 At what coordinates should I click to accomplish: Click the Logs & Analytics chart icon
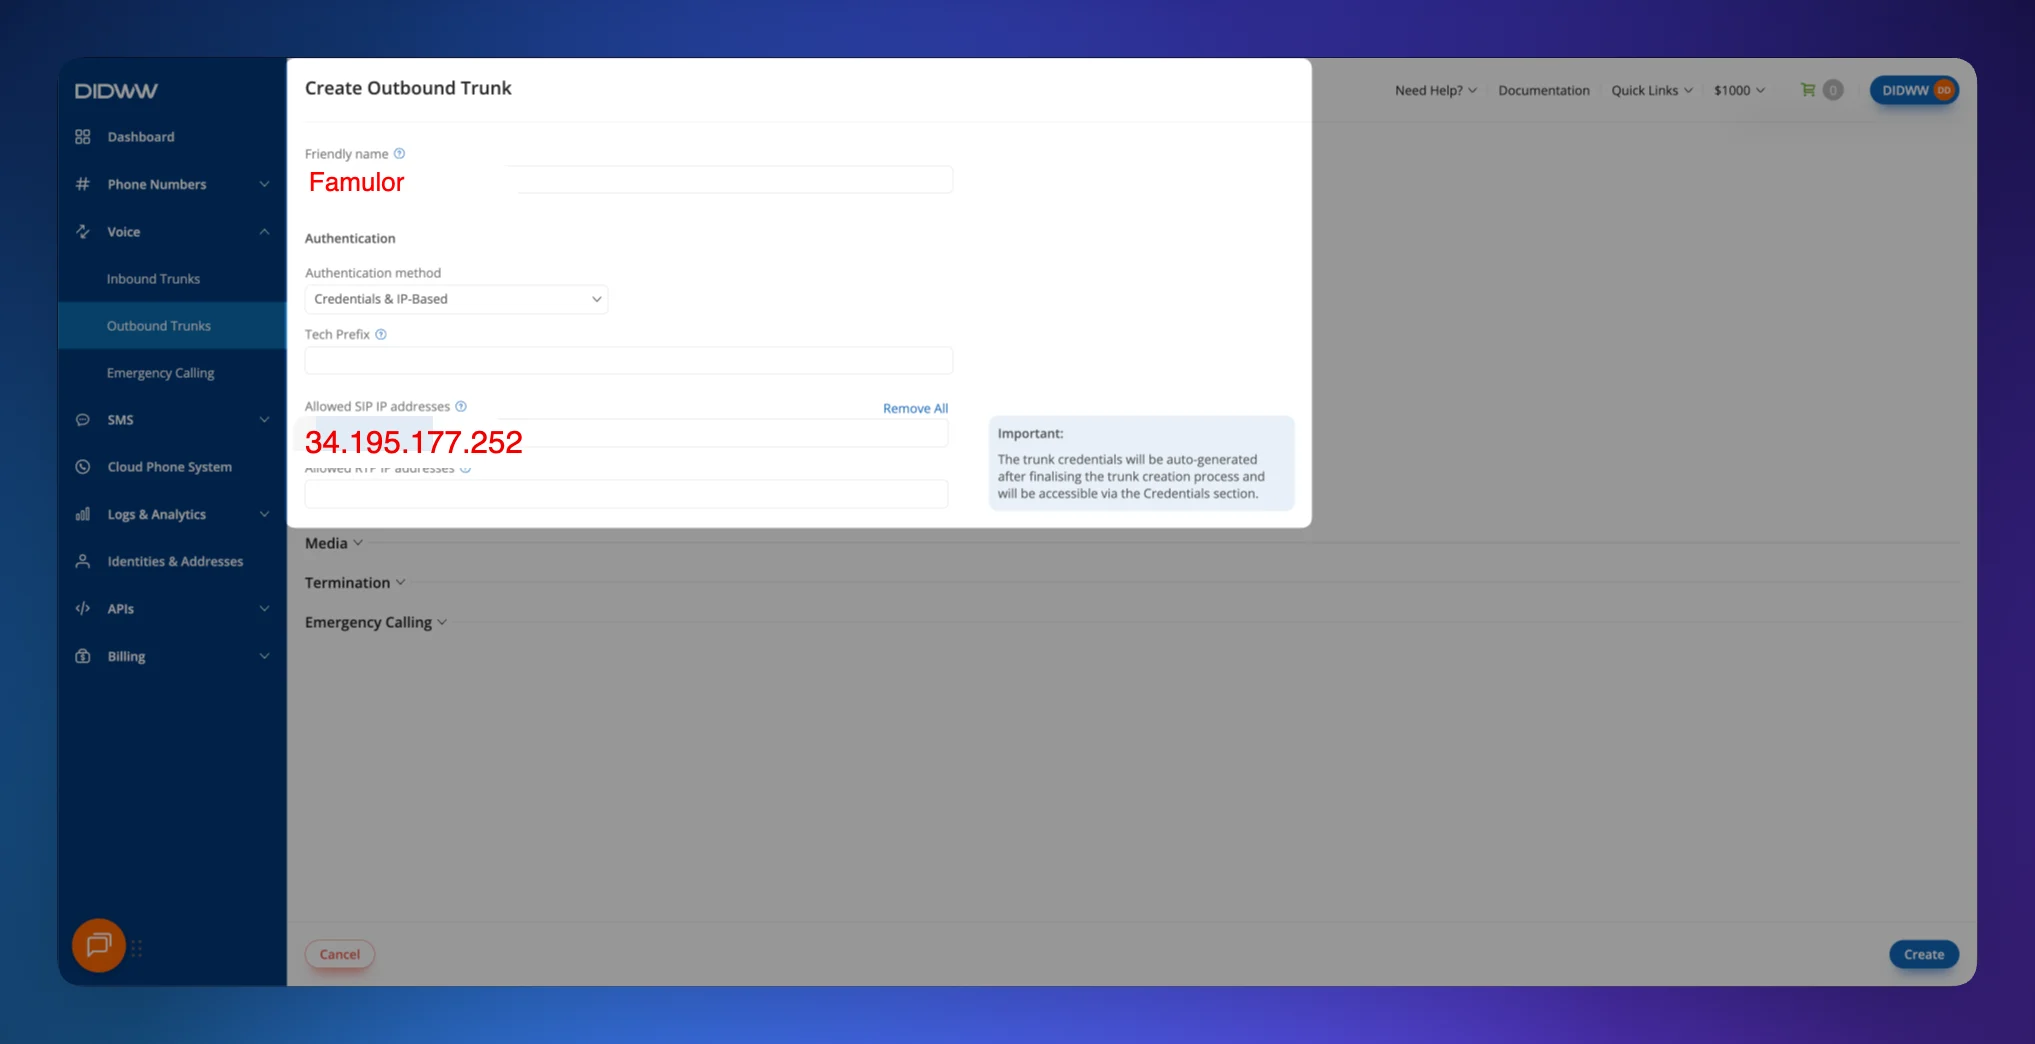pos(83,514)
